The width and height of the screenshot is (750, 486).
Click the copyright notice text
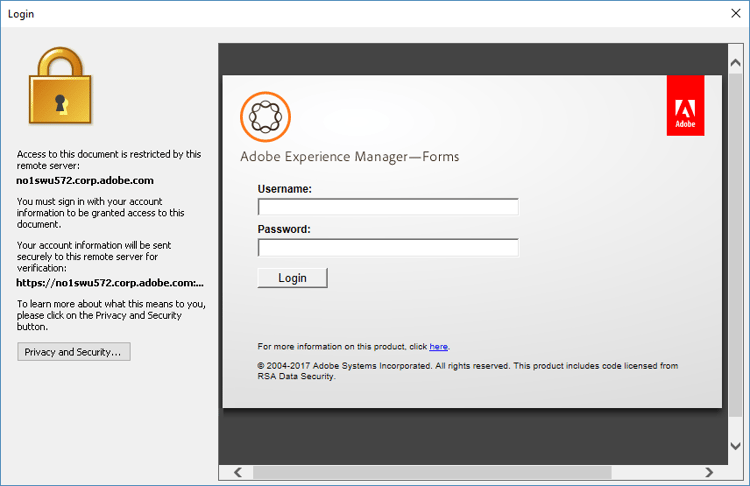pos(468,371)
